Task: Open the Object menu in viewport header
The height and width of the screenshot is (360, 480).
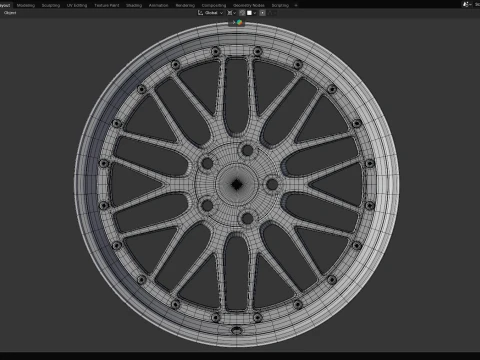Action: click(x=10, y=13)
